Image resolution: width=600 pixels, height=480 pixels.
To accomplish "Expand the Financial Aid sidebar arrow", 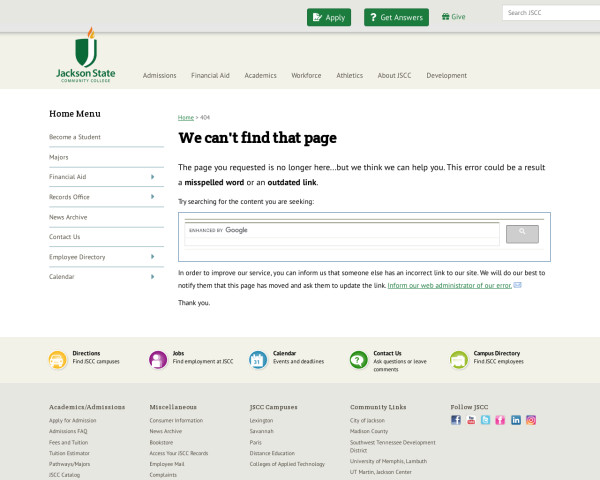I will (152, 177).
